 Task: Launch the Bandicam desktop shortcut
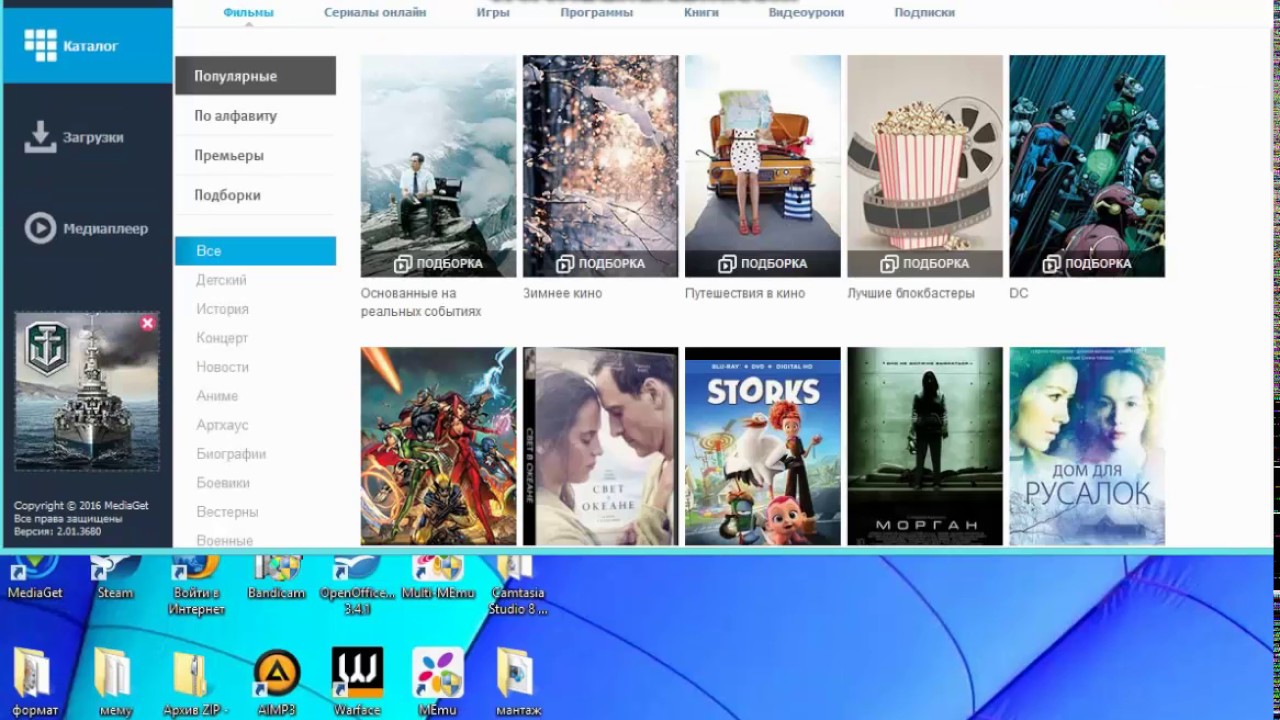tap(276, 577)
